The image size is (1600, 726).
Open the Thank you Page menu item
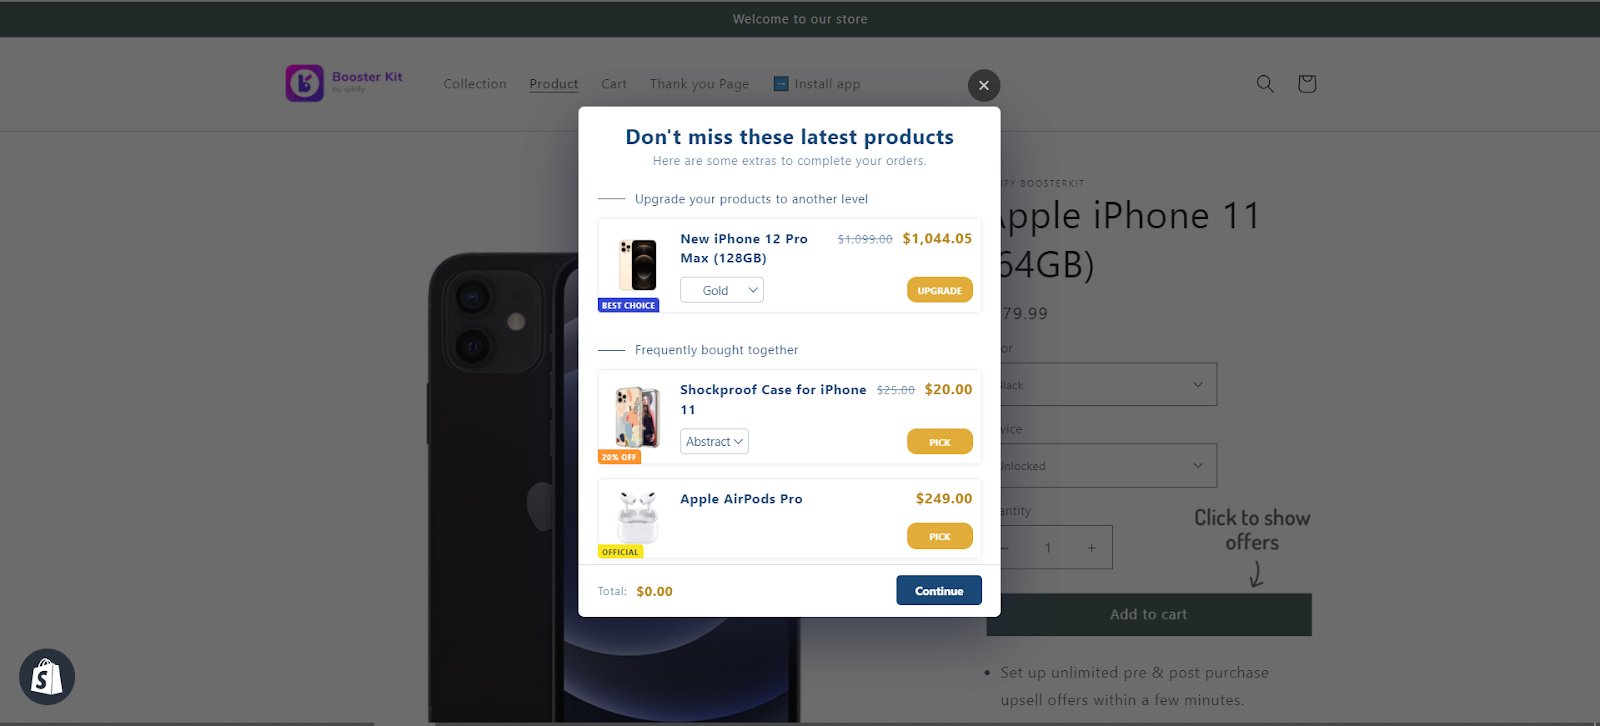click(x=699, y=84)
